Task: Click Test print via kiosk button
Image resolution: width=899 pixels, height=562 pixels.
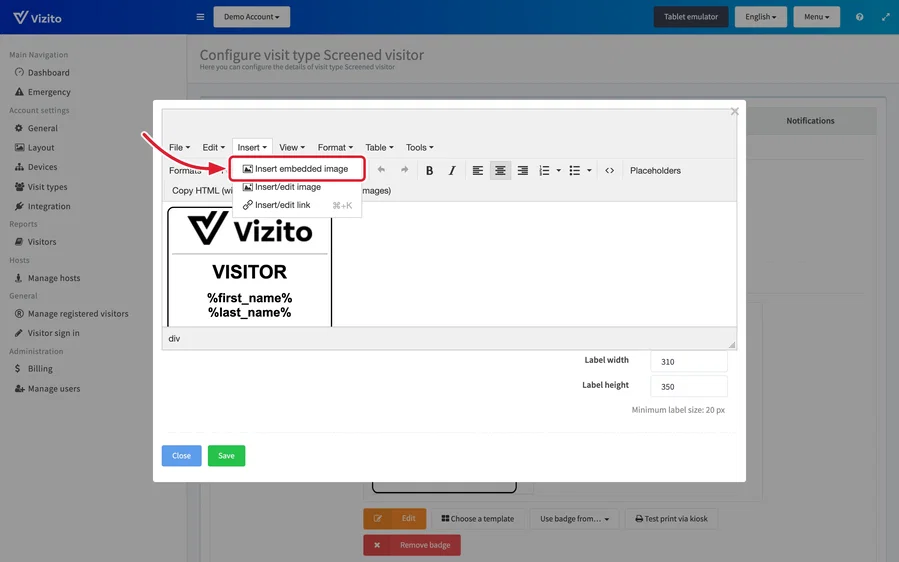Action: point(671,518)
